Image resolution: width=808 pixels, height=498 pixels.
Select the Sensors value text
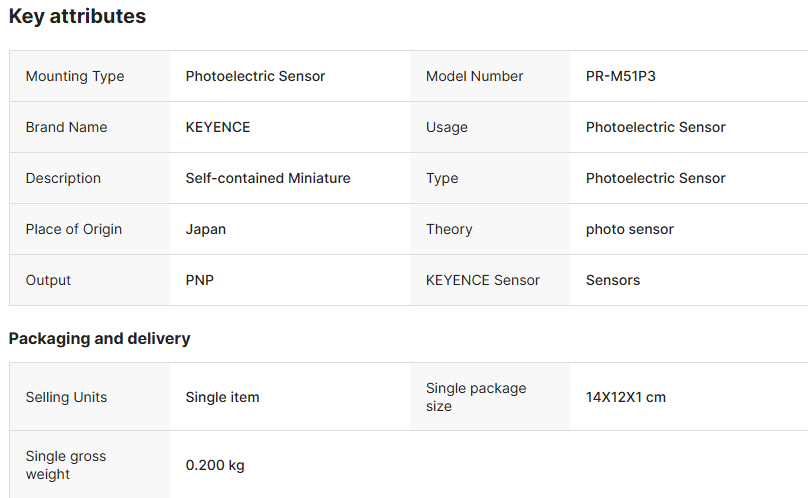613,280
